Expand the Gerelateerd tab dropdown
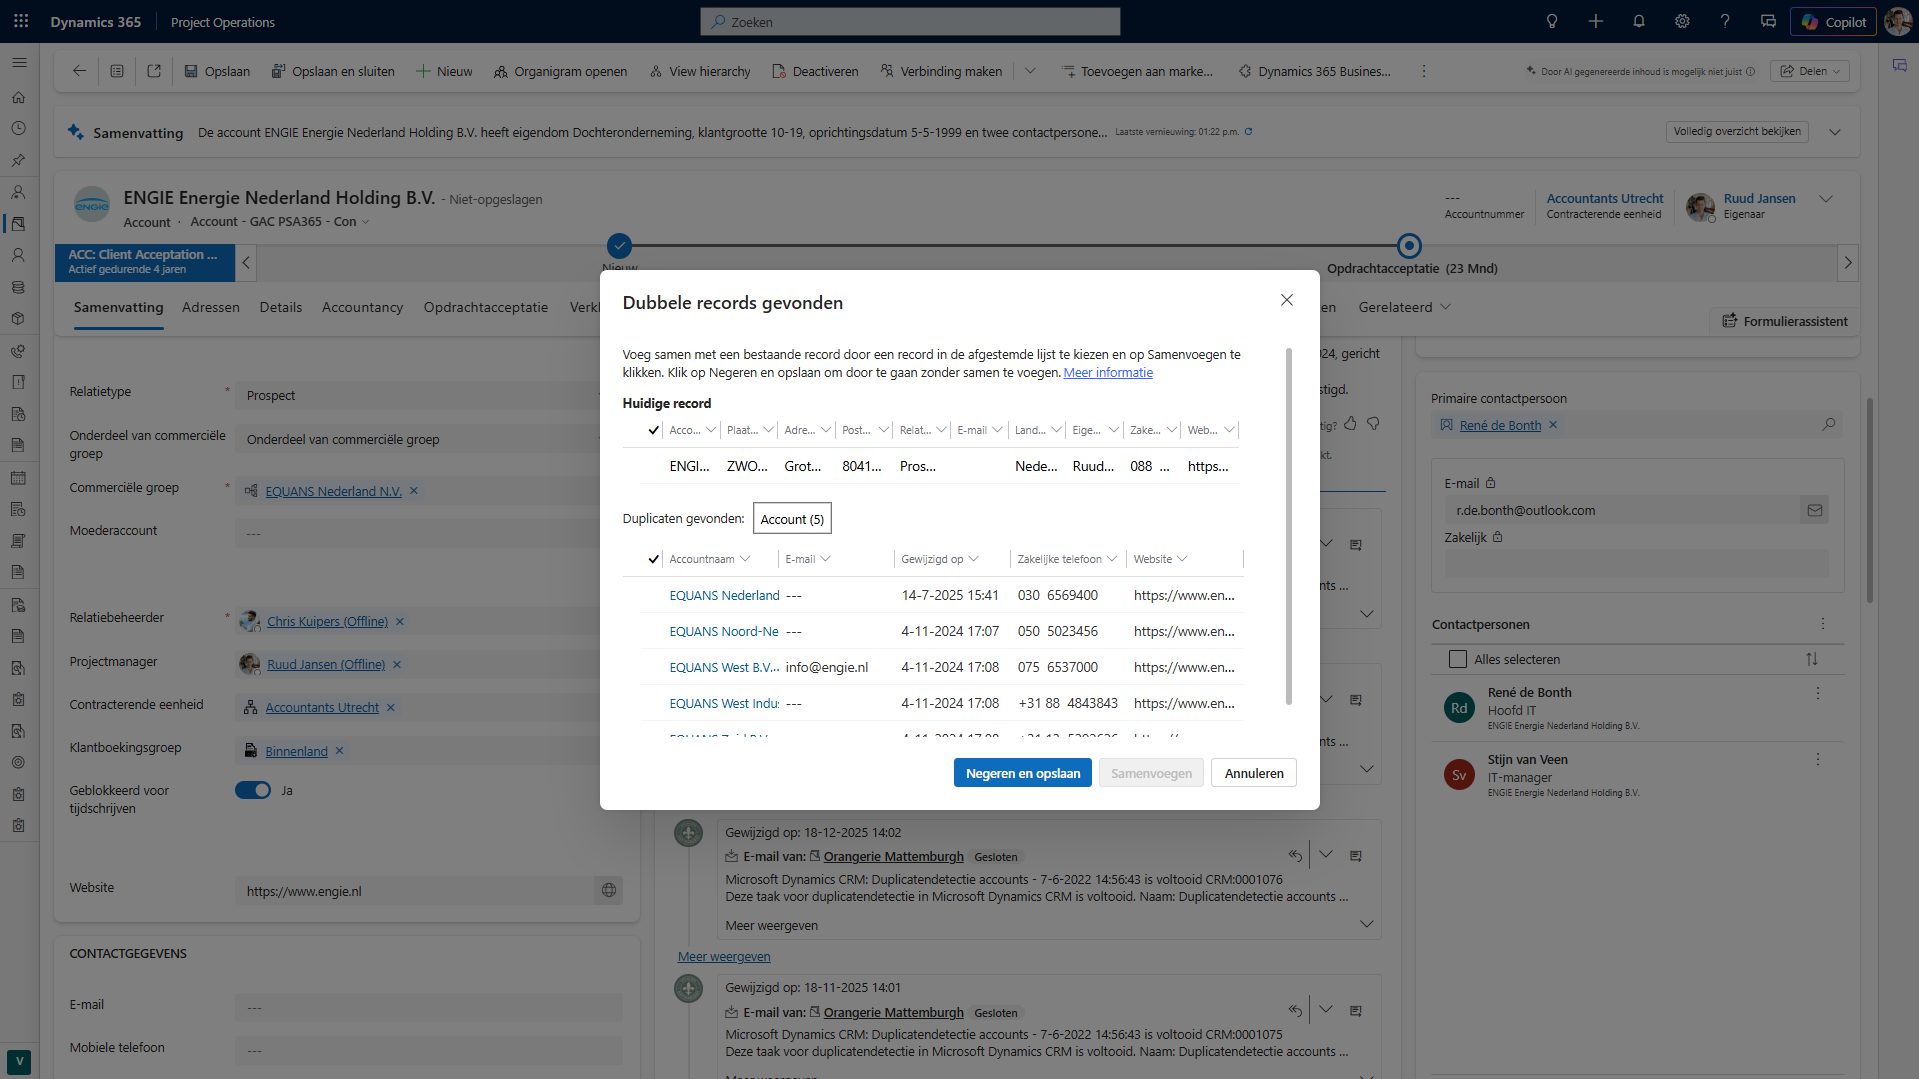 1445,307
